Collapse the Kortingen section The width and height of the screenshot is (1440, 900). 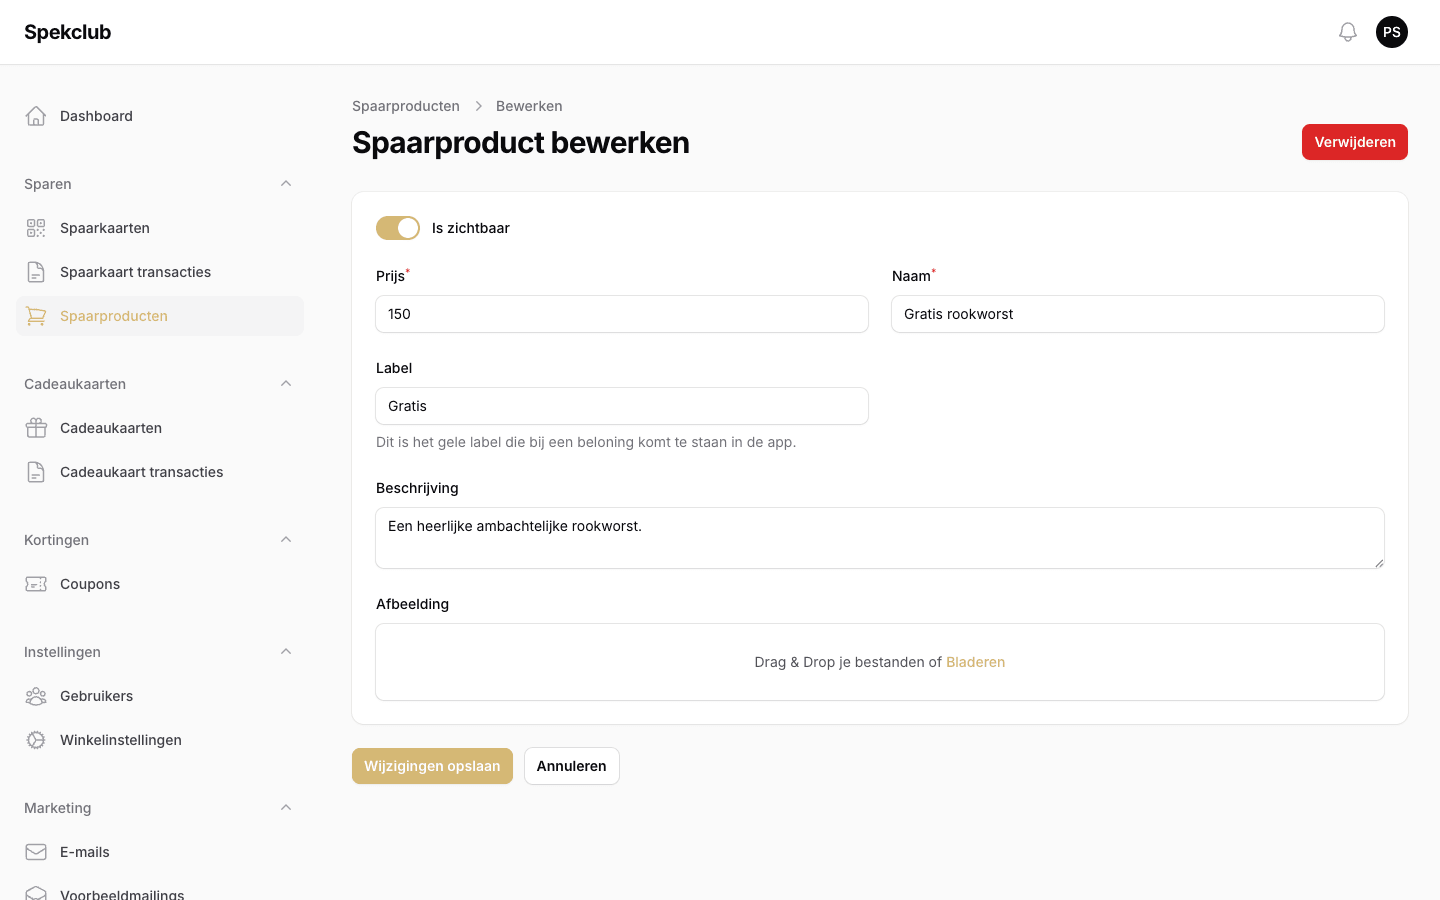pyautogui.click(x=286, y=540)
